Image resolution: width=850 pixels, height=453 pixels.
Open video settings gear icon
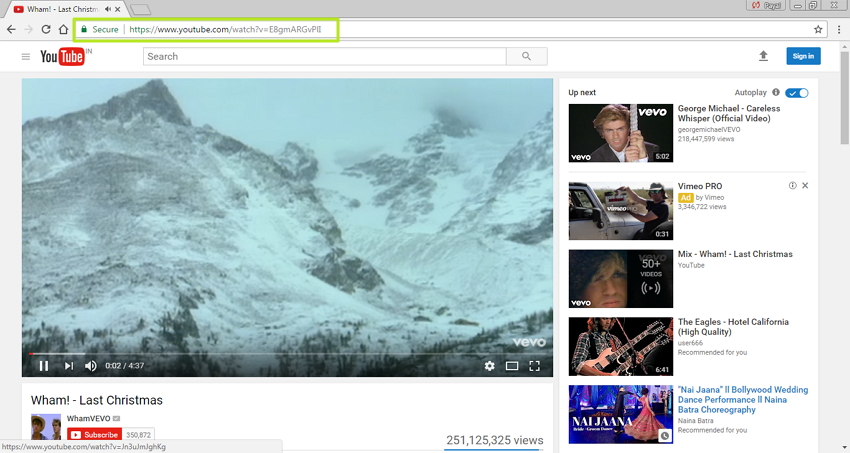pos(489,366)
